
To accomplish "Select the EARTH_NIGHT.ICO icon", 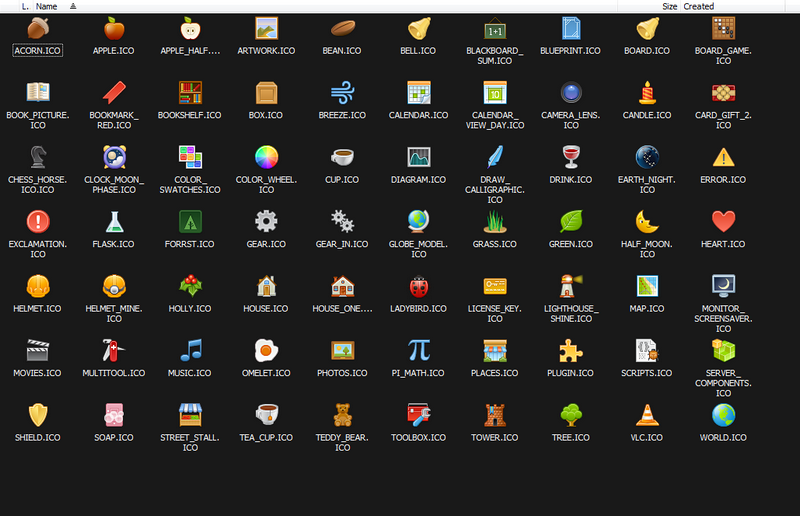I will click(x=647, y=157).
